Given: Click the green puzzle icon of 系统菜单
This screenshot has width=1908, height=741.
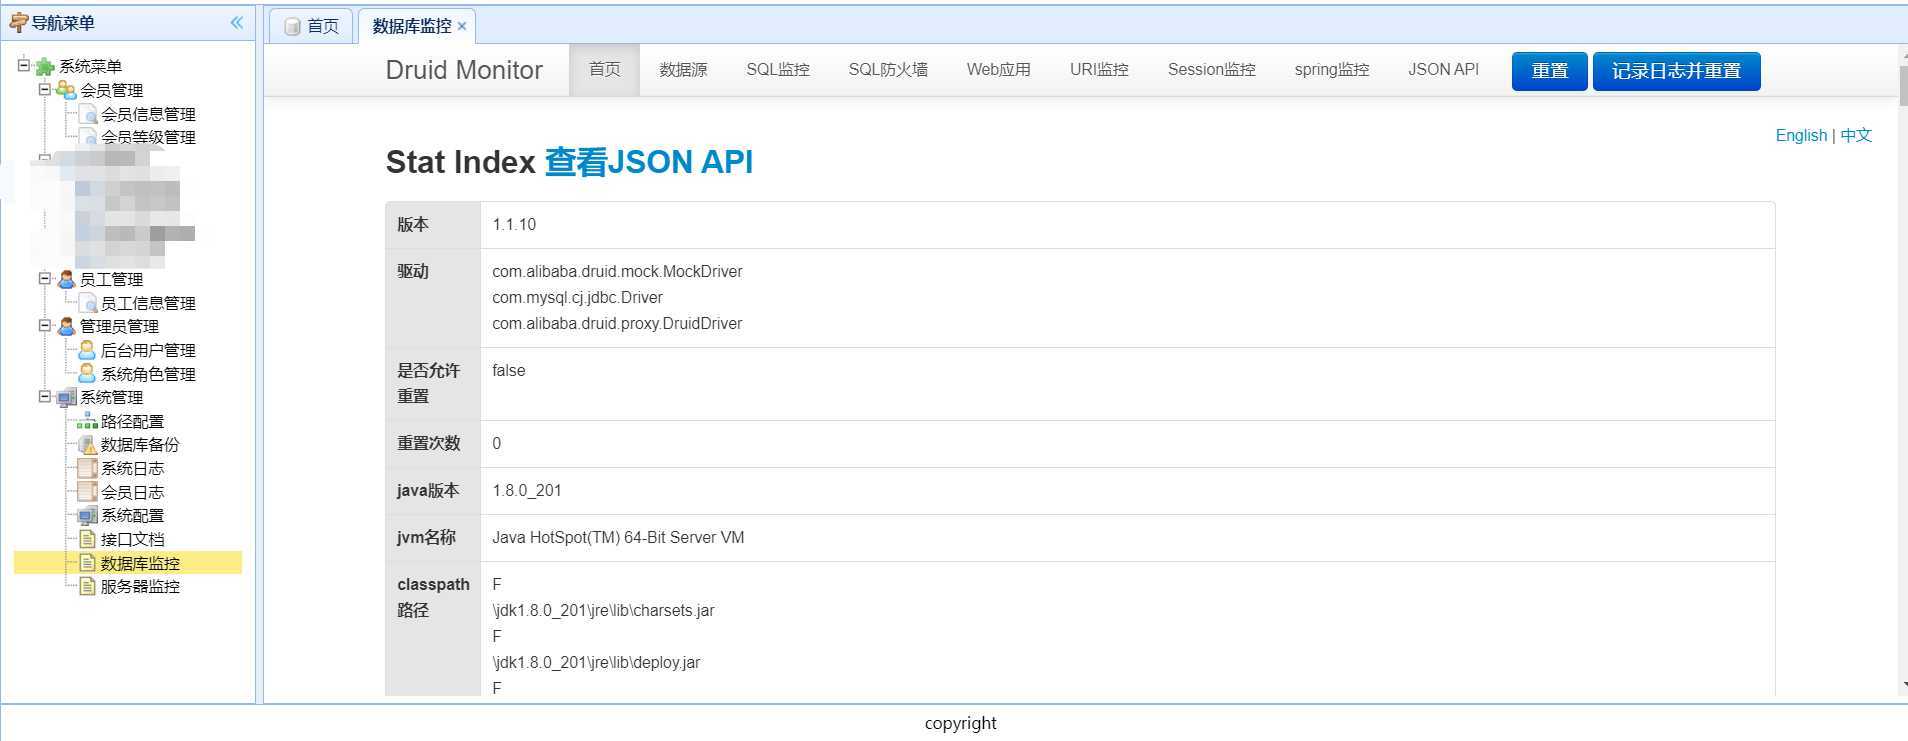Looking at the screenshot, I should coord(45,67).
